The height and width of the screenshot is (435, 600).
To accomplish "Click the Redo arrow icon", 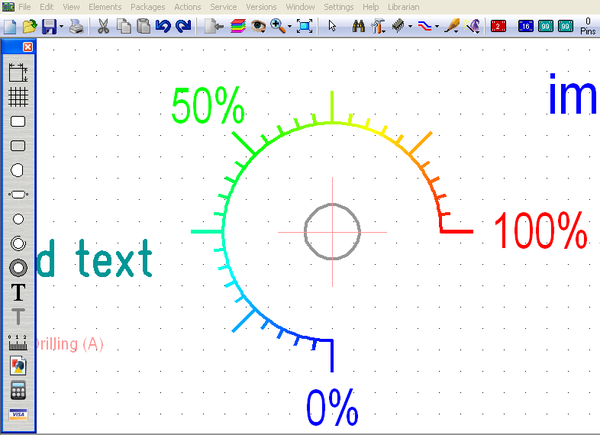I will [x=182, y=25].
